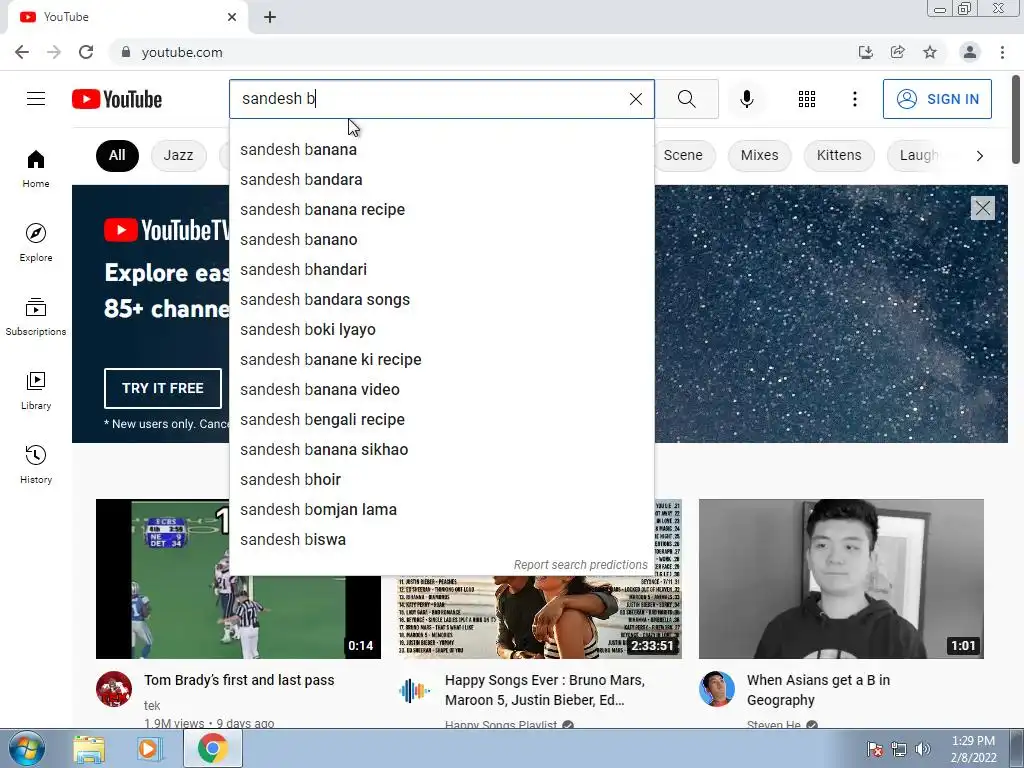Screen dimensions: 1024x768
Task: Open the Chrome profile avatar icon
Action: pyautogui.click(x=970, y=52)
